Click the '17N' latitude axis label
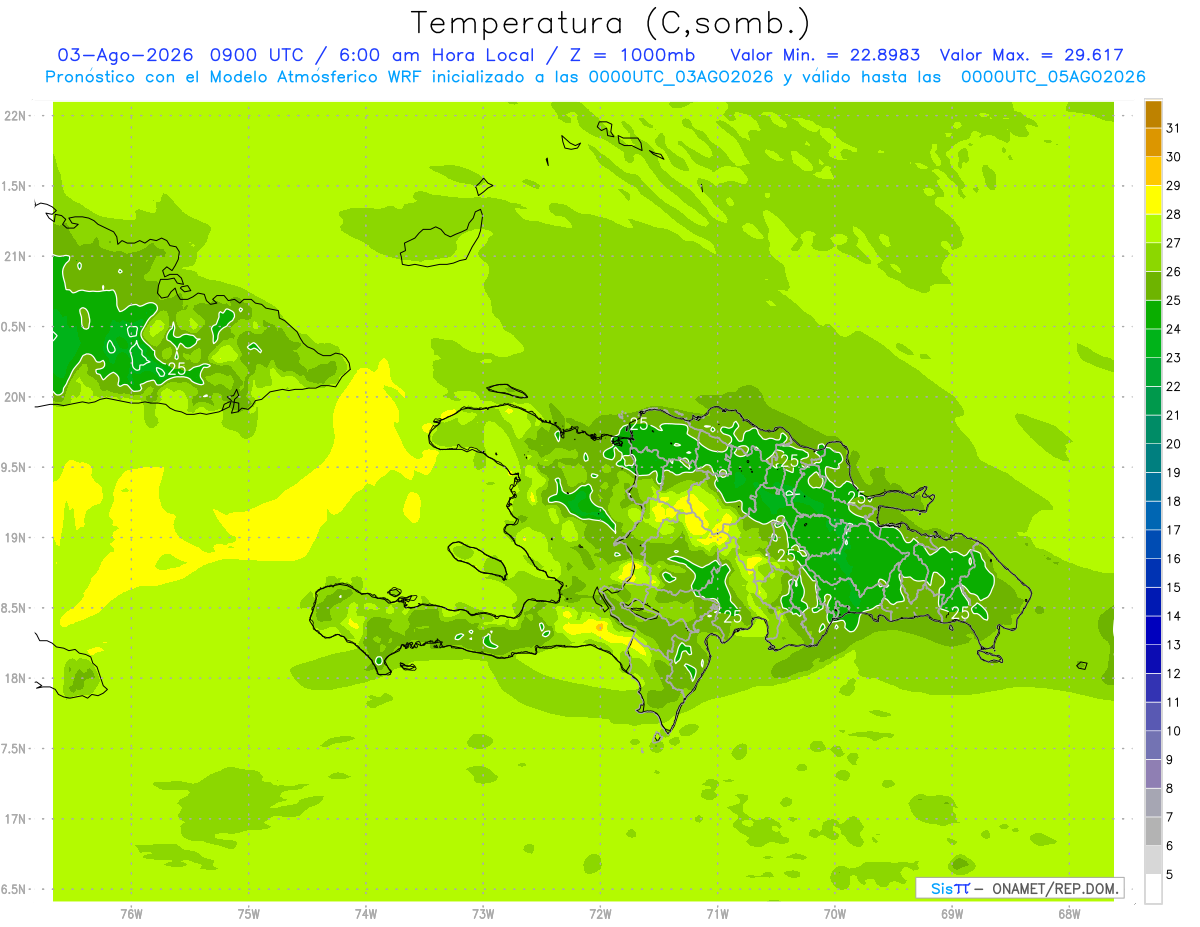Image resolution: width=1200 pixels, height=927 pixels. coord(17,819)
